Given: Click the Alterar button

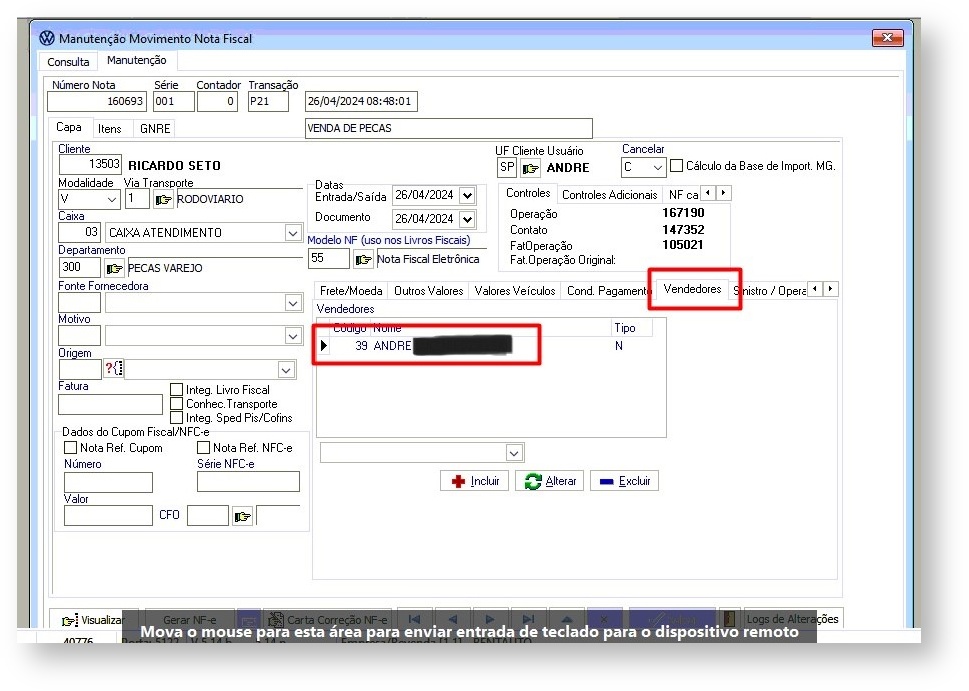Looking at the screenshot, I should click(x=550, y=481).
